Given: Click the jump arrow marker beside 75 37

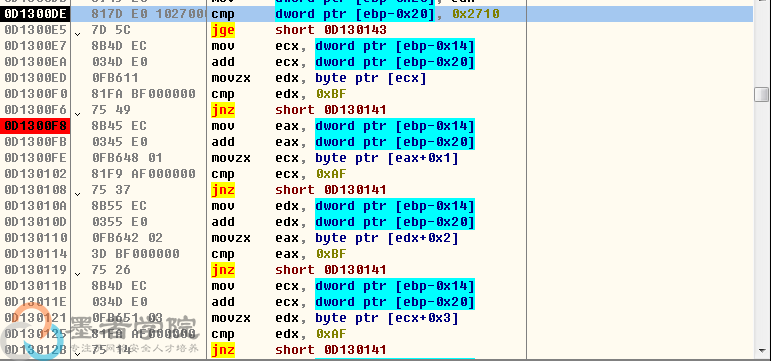Looking at the screenshot, I should 78,194.
